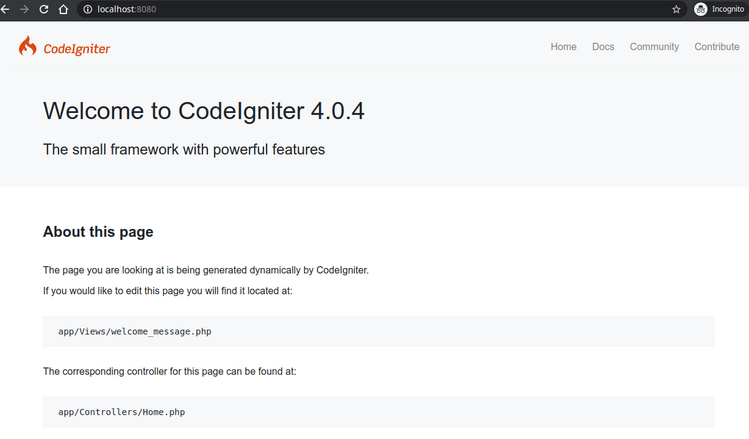
Task: Click the About this page heading
Action: click(x=98, y=232)
